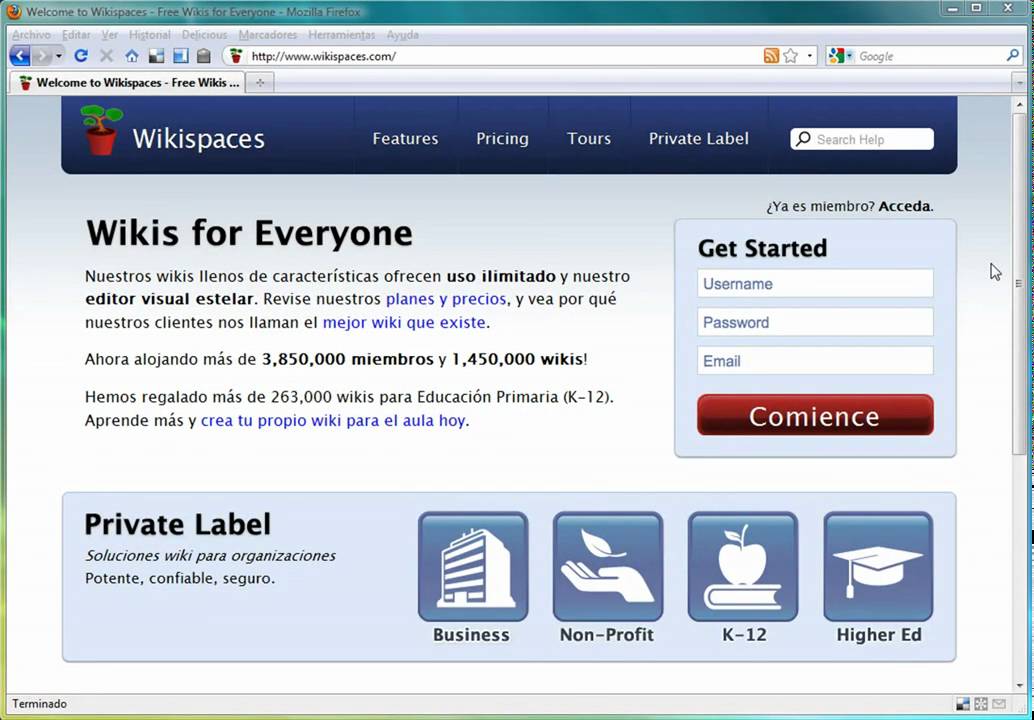Click the Firefox icon in the title bar

click(x=14, y=12)
